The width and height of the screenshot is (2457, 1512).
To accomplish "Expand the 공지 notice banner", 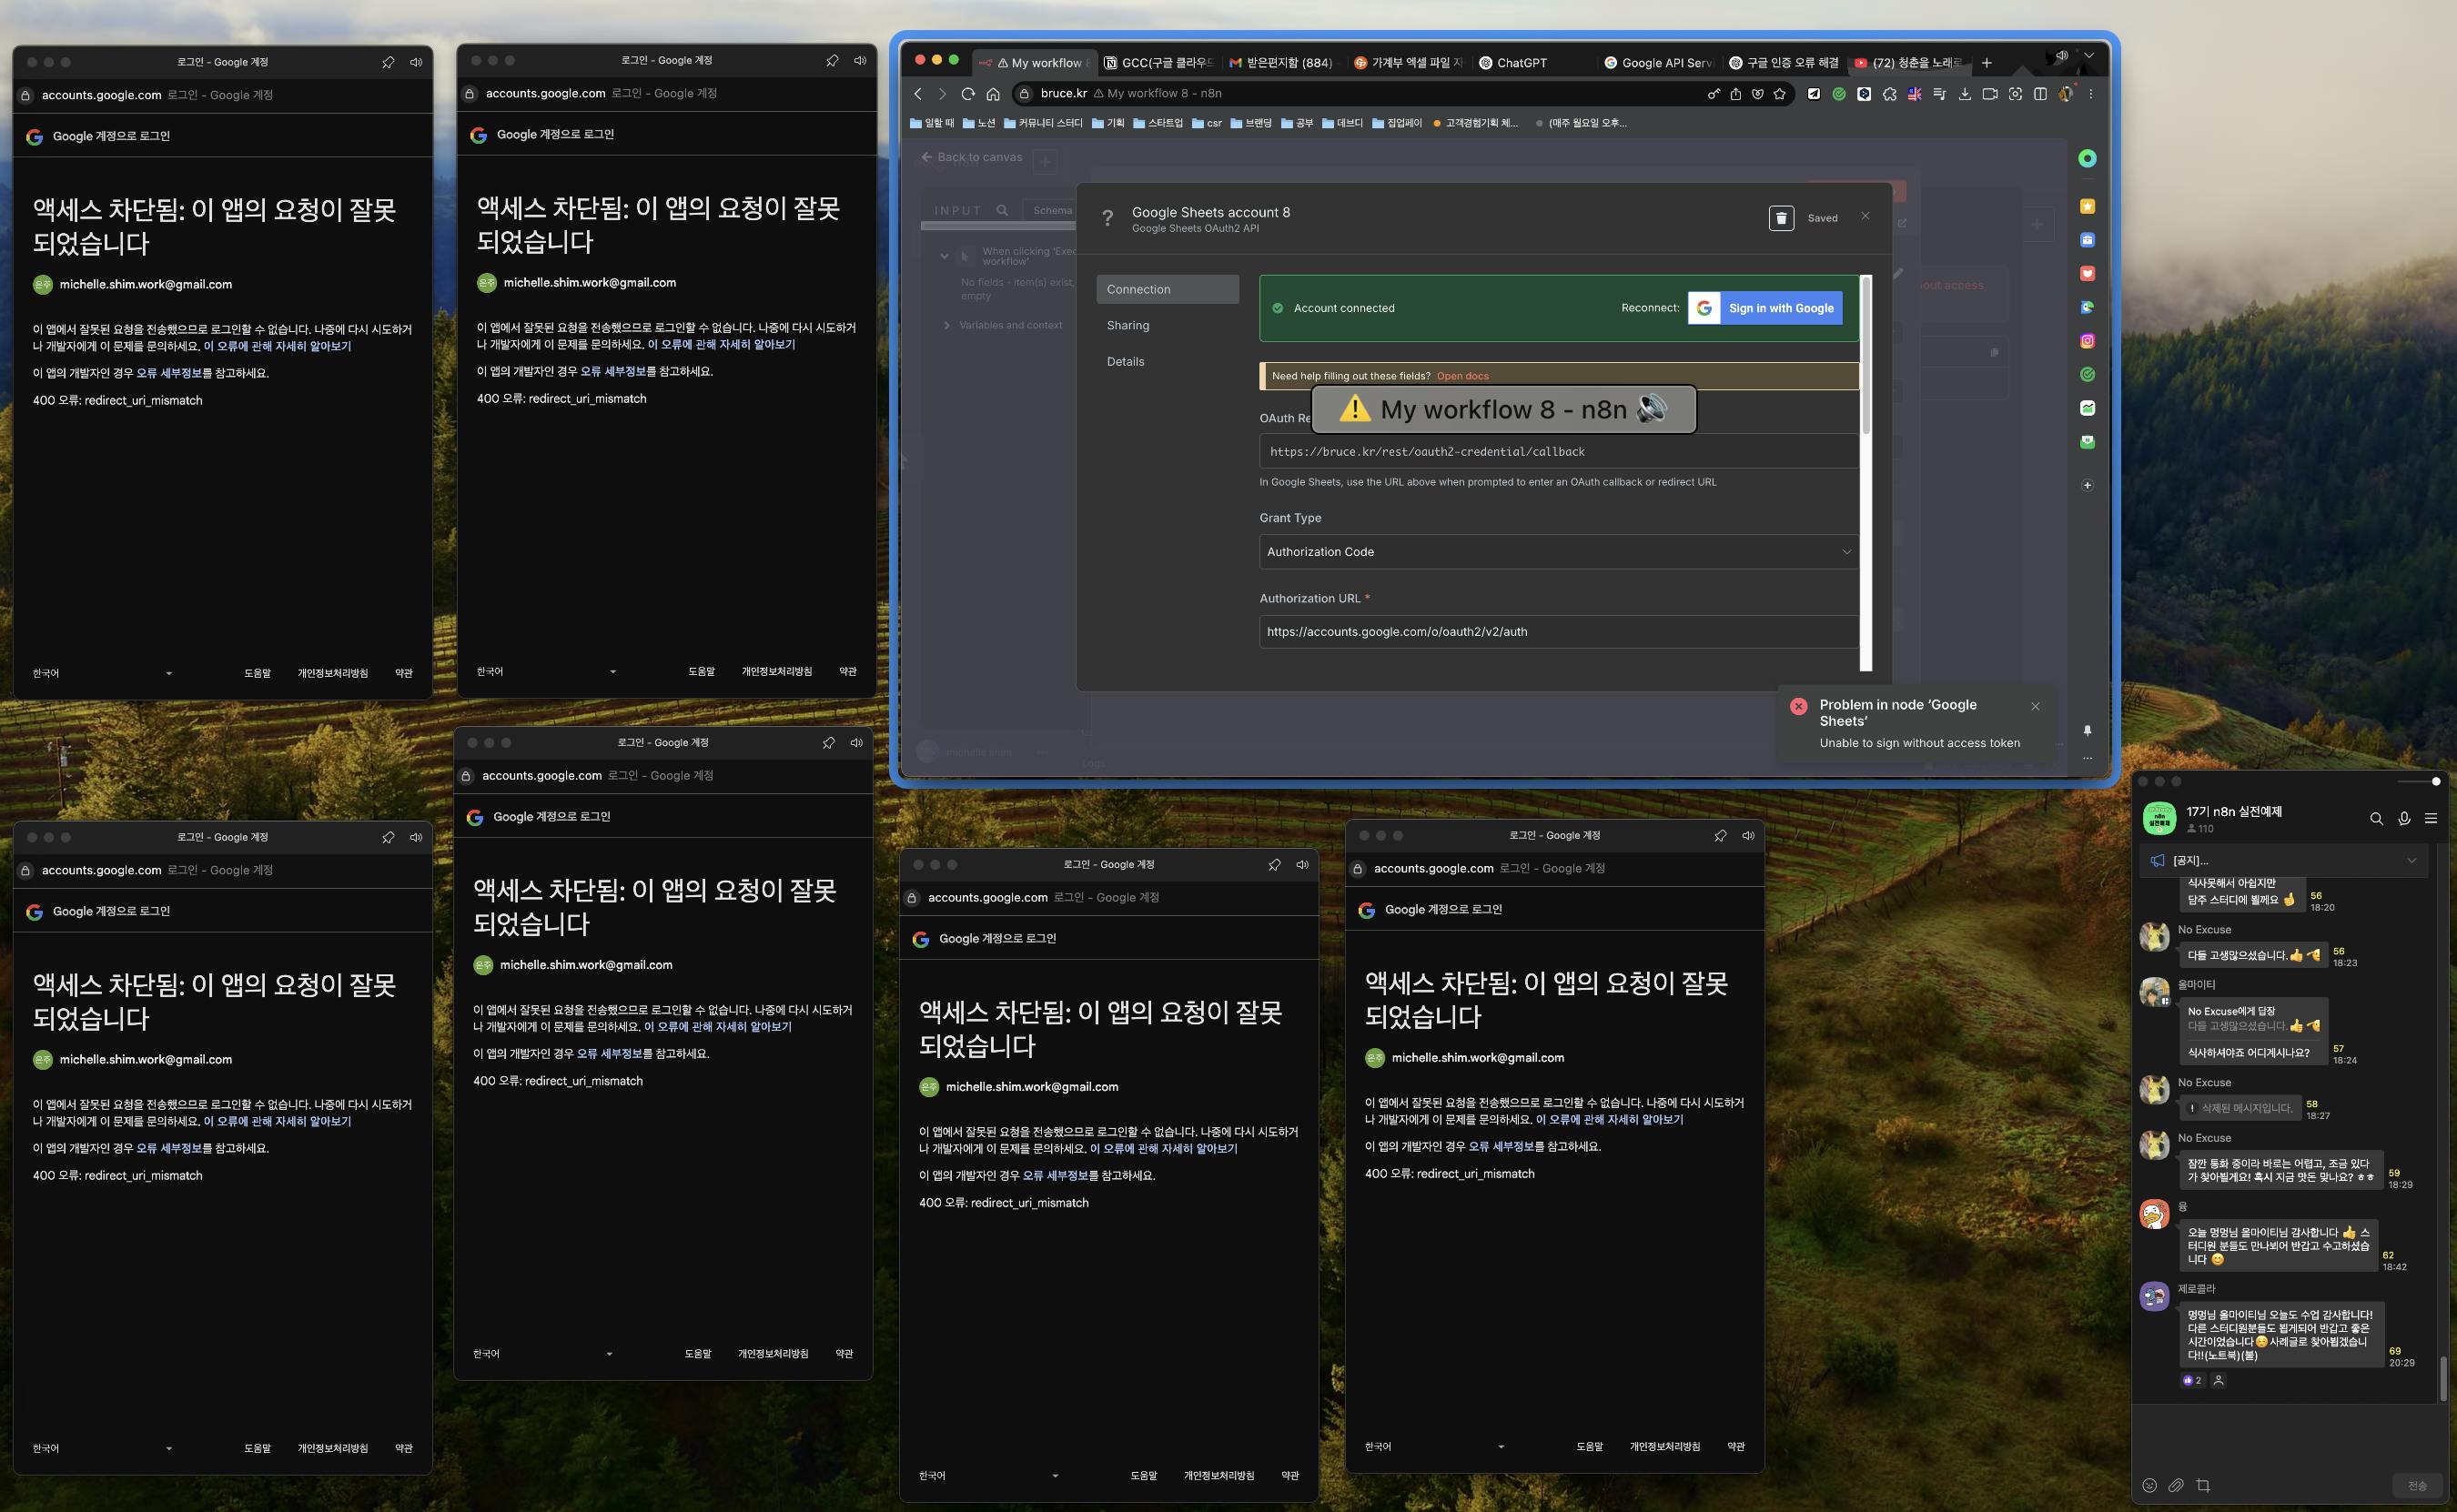I will point(2411,861).
